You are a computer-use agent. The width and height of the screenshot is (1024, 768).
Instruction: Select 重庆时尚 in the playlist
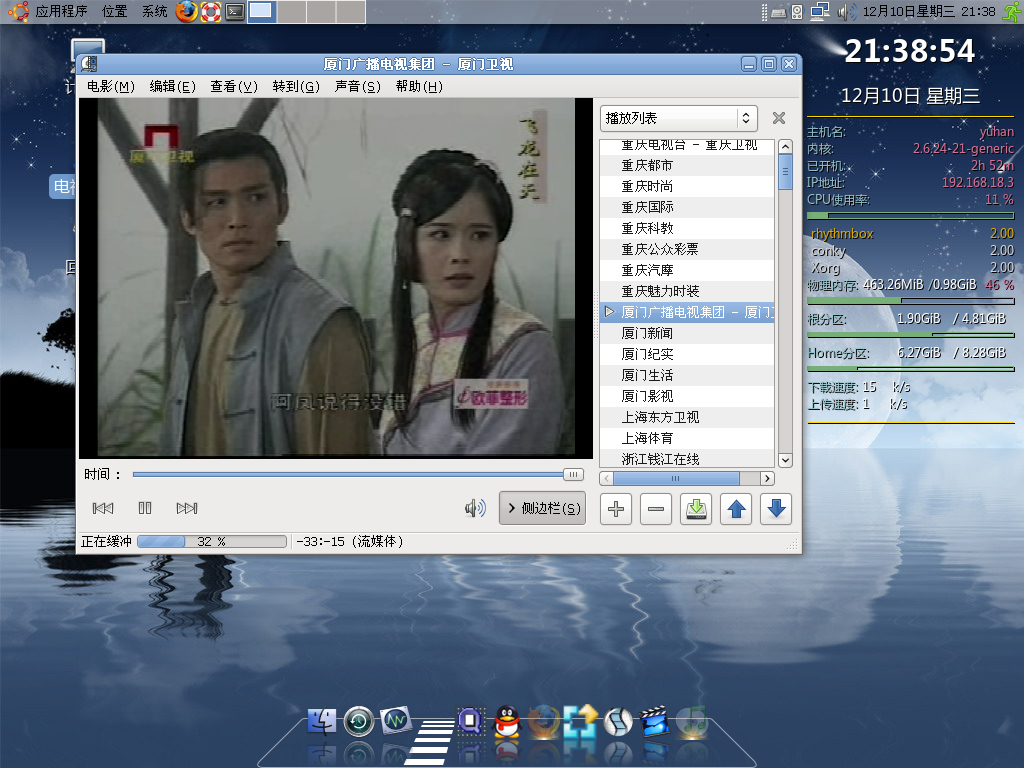(x=687, y=186)
